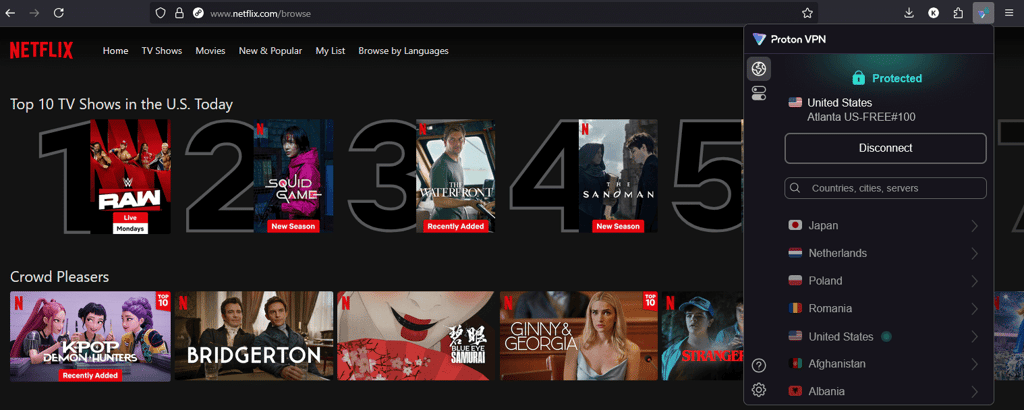1024x410 pixels.
Task: Click the Countries, cities, servers search field
Action: [x=885, y=188]
